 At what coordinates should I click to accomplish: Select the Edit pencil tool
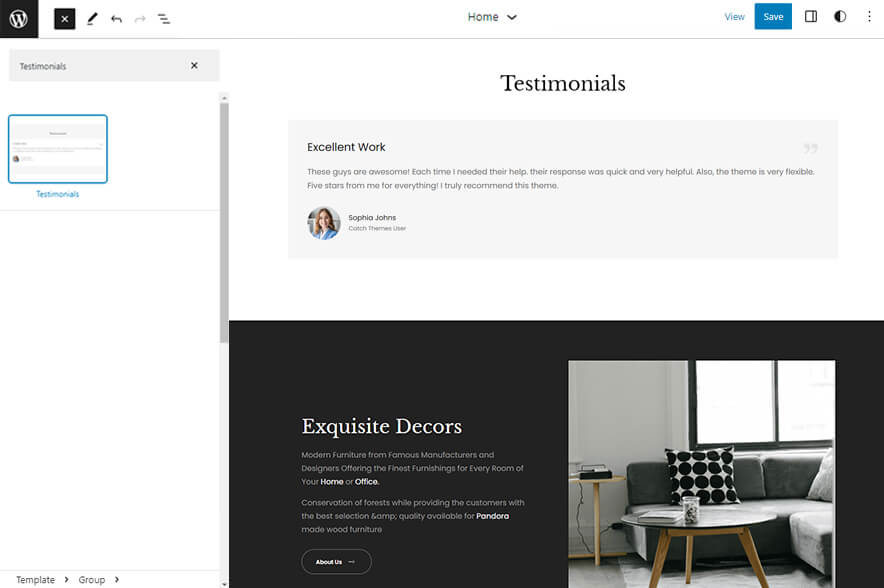(93, 18)
